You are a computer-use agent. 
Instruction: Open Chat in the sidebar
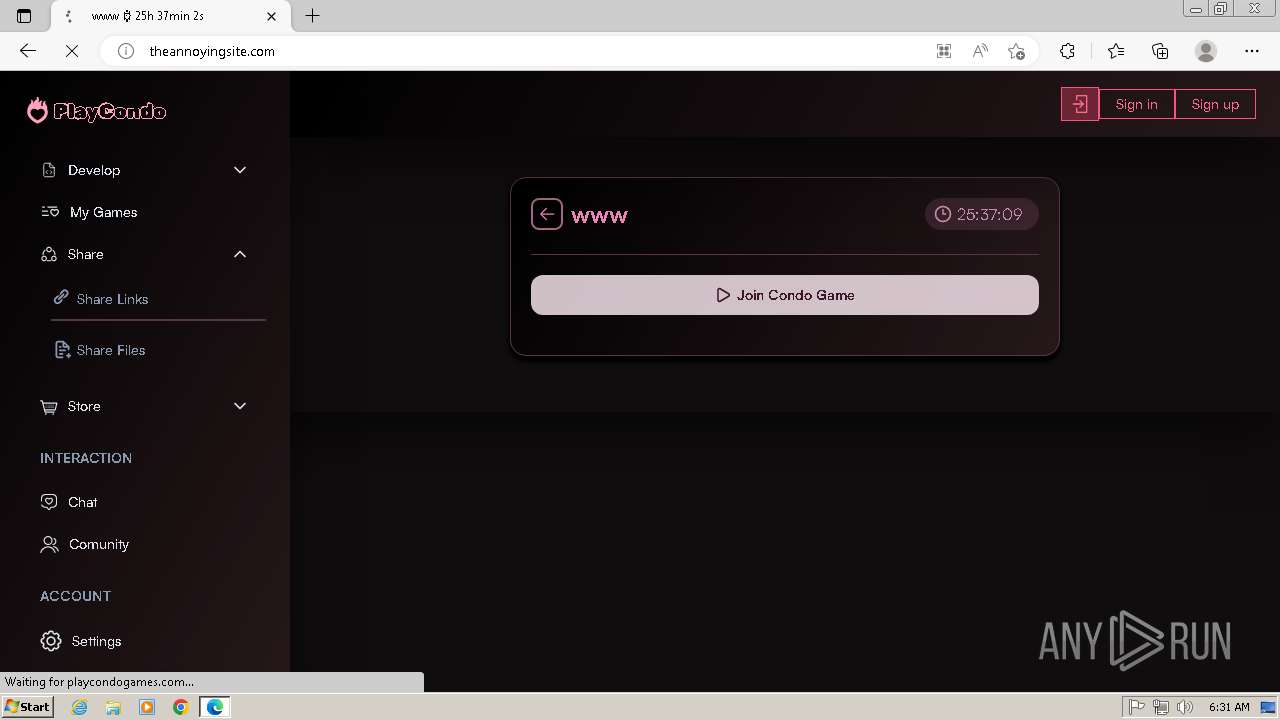coord(82,502)
